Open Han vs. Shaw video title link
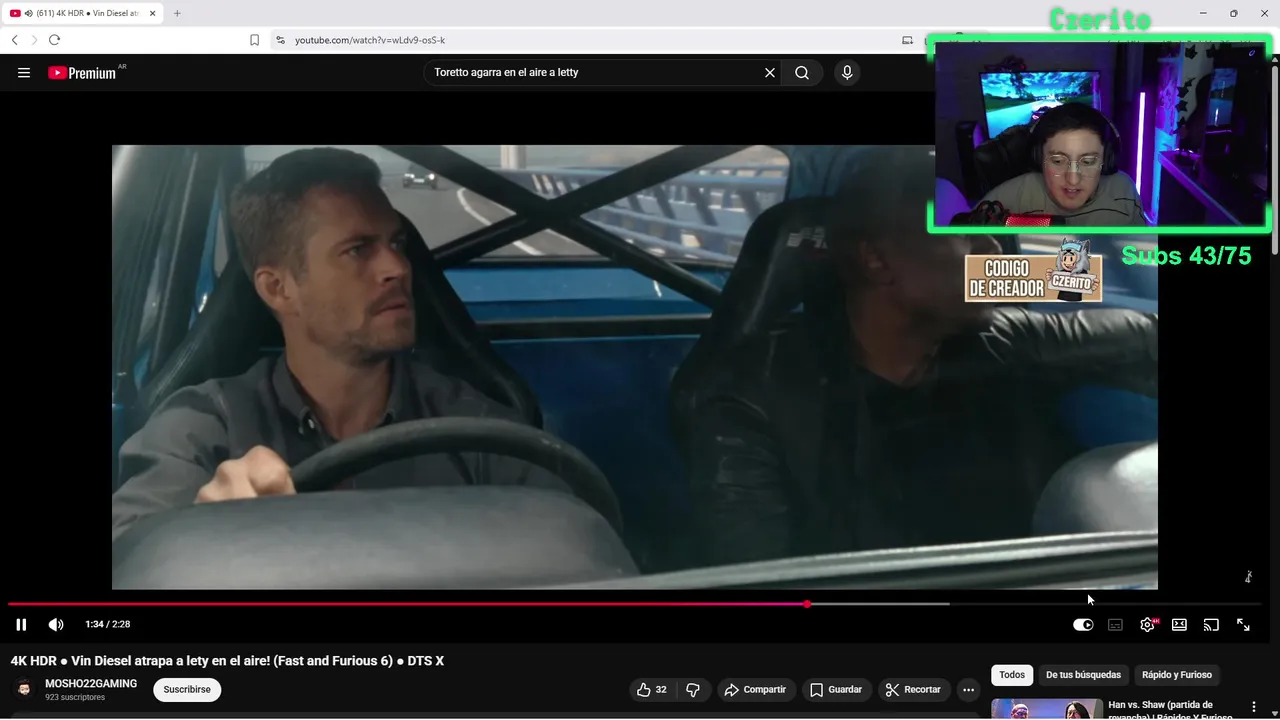The image size is (1280, 720). point(1172,710)
